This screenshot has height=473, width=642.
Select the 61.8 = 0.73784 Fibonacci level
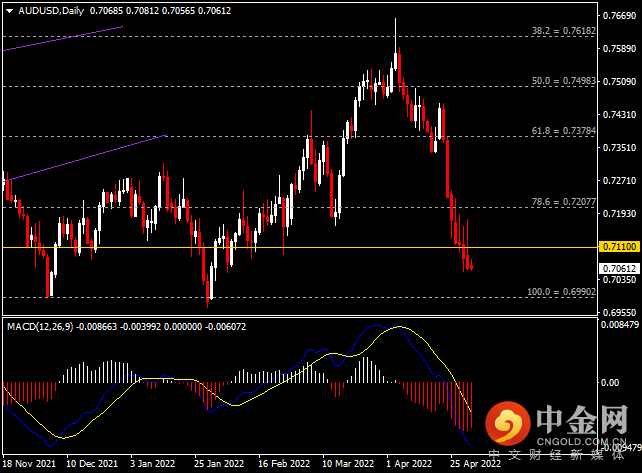click(563, 131)
